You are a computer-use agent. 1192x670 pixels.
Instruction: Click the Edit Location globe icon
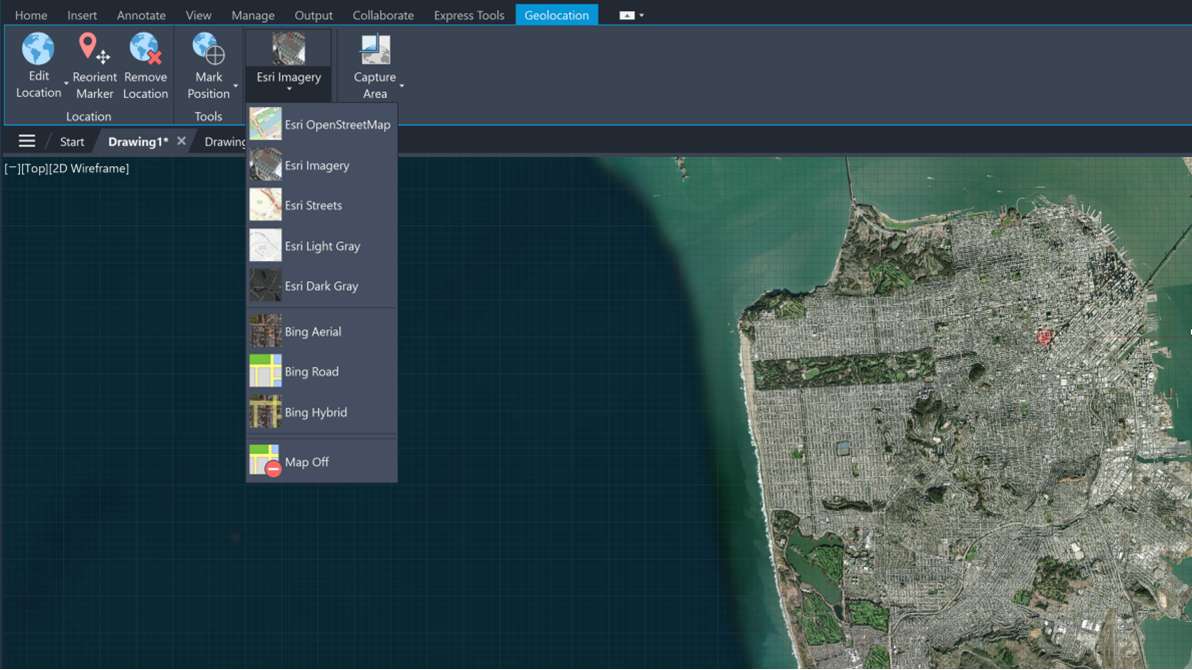pos(38,49)
